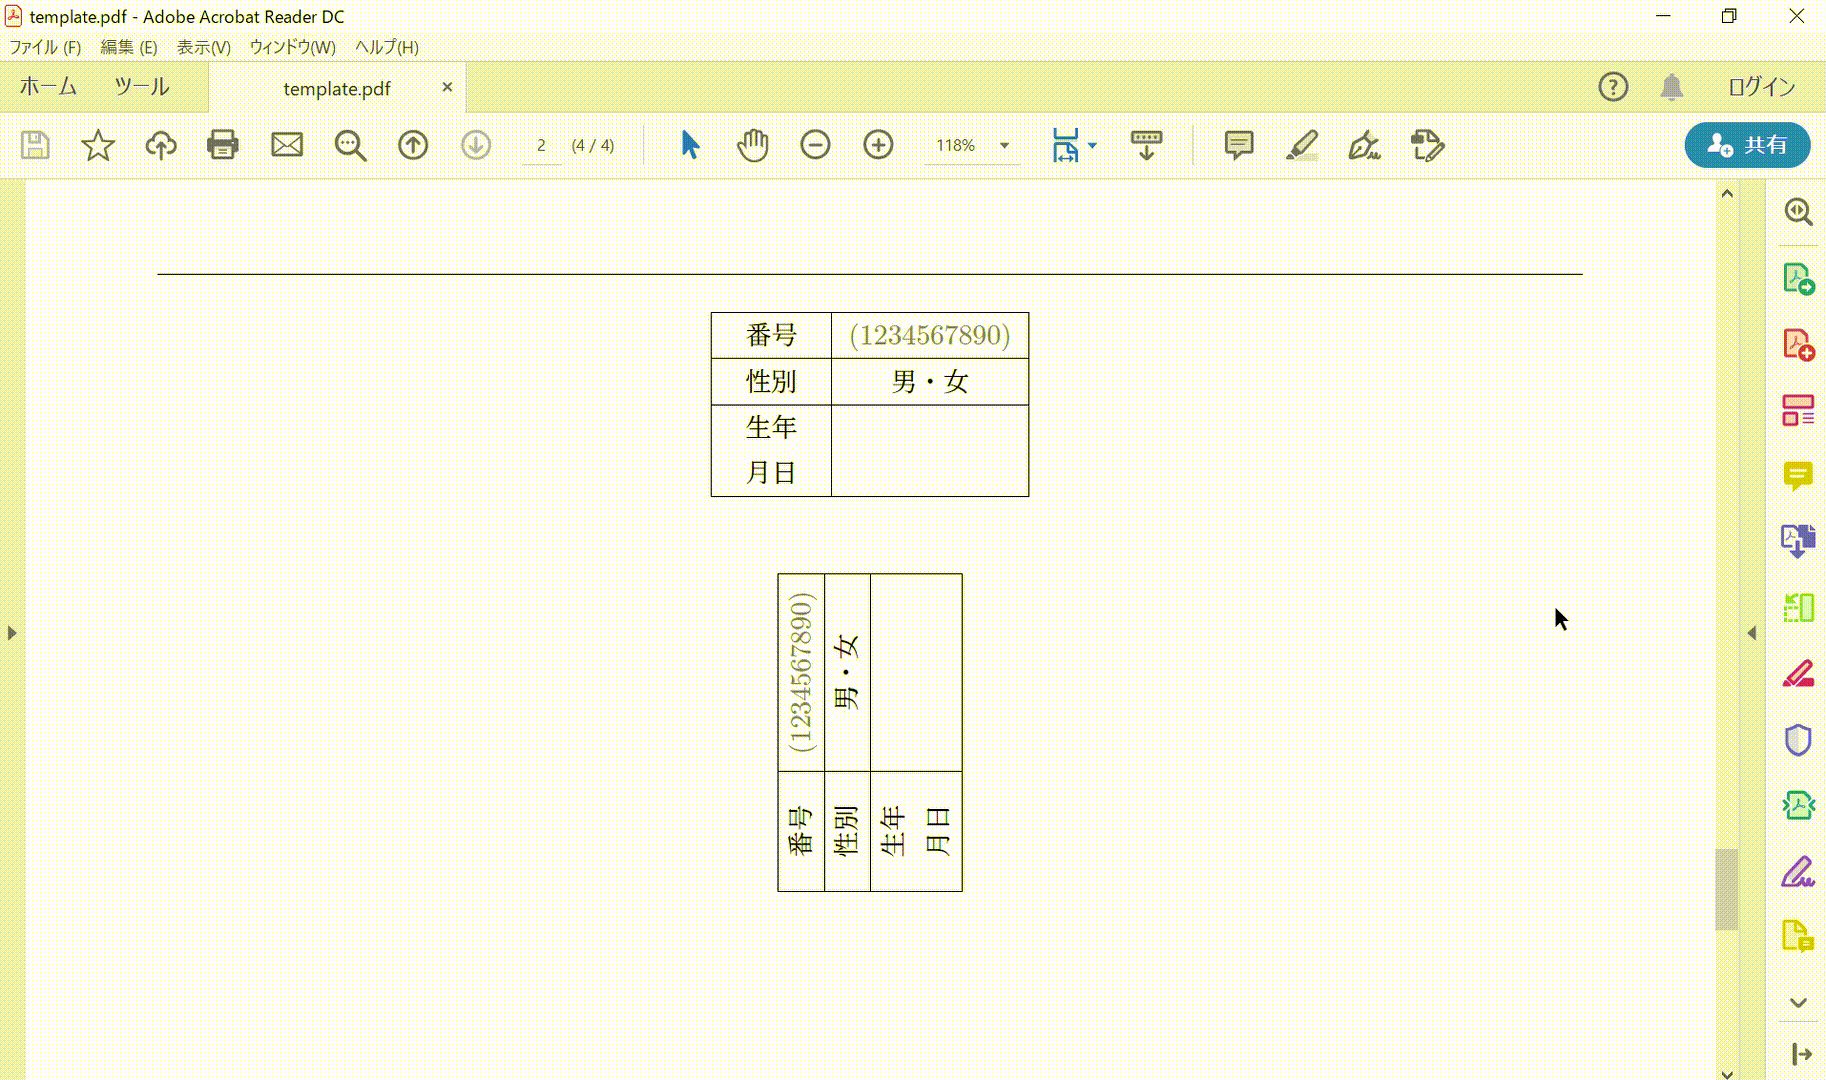The height and width of the screenshot is (1080, 1826).
Task: Select the Highlight text tool
Action: pyautogui.click(x=1304, y=145)
